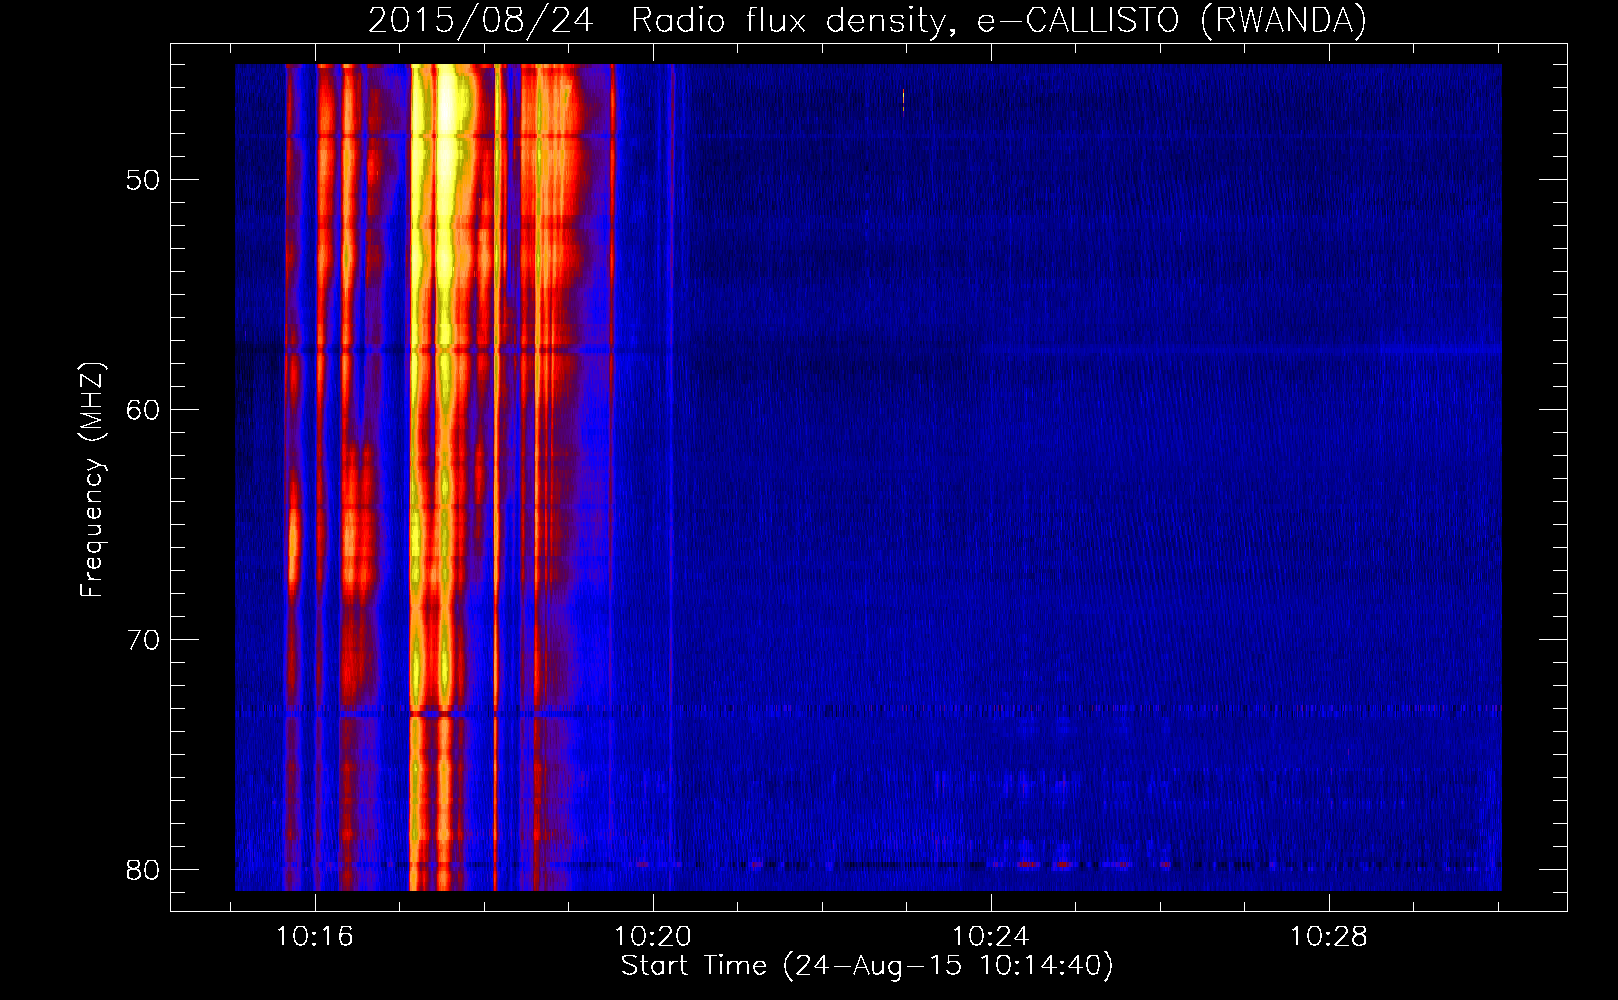Click the frequency tick label '70'
This screenshot has width=1618, height=1000.
coord(143,640)
